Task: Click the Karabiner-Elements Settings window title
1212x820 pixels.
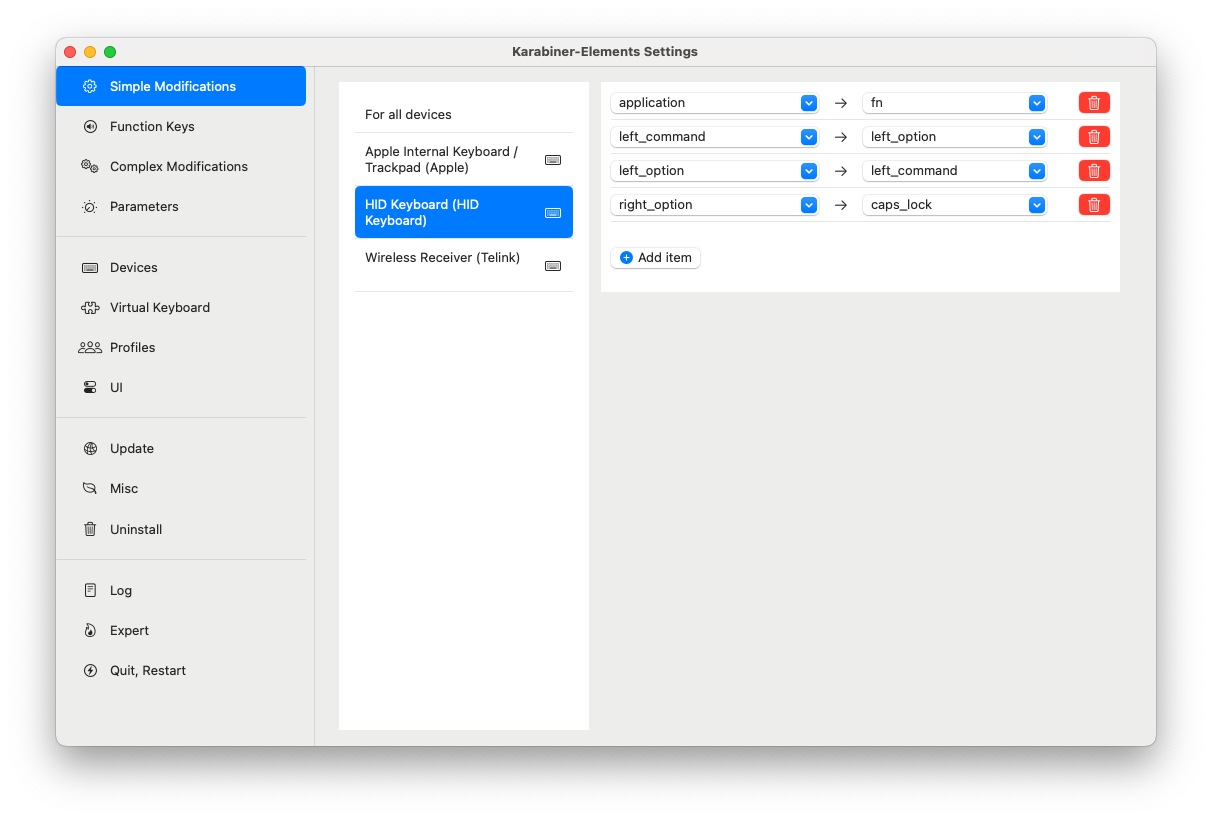Action: pos(605,52)
